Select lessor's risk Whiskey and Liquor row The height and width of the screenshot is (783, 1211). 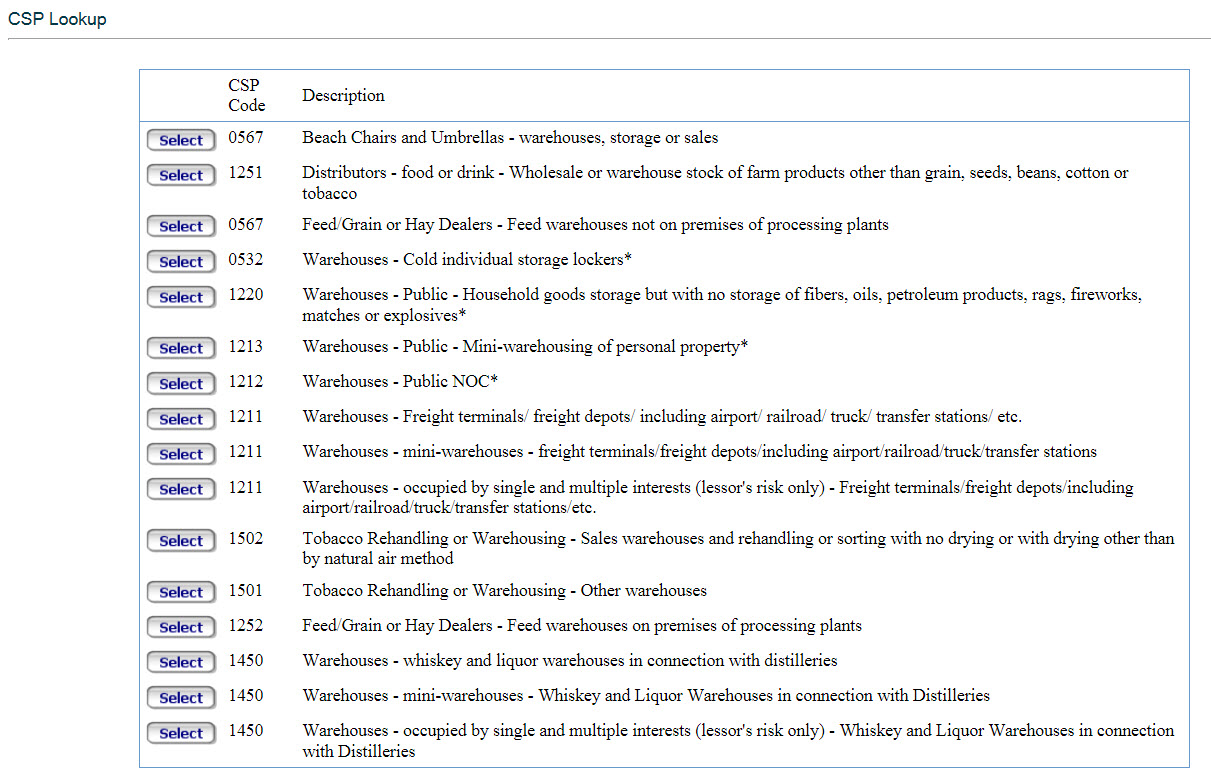click(x=181, y=734)
